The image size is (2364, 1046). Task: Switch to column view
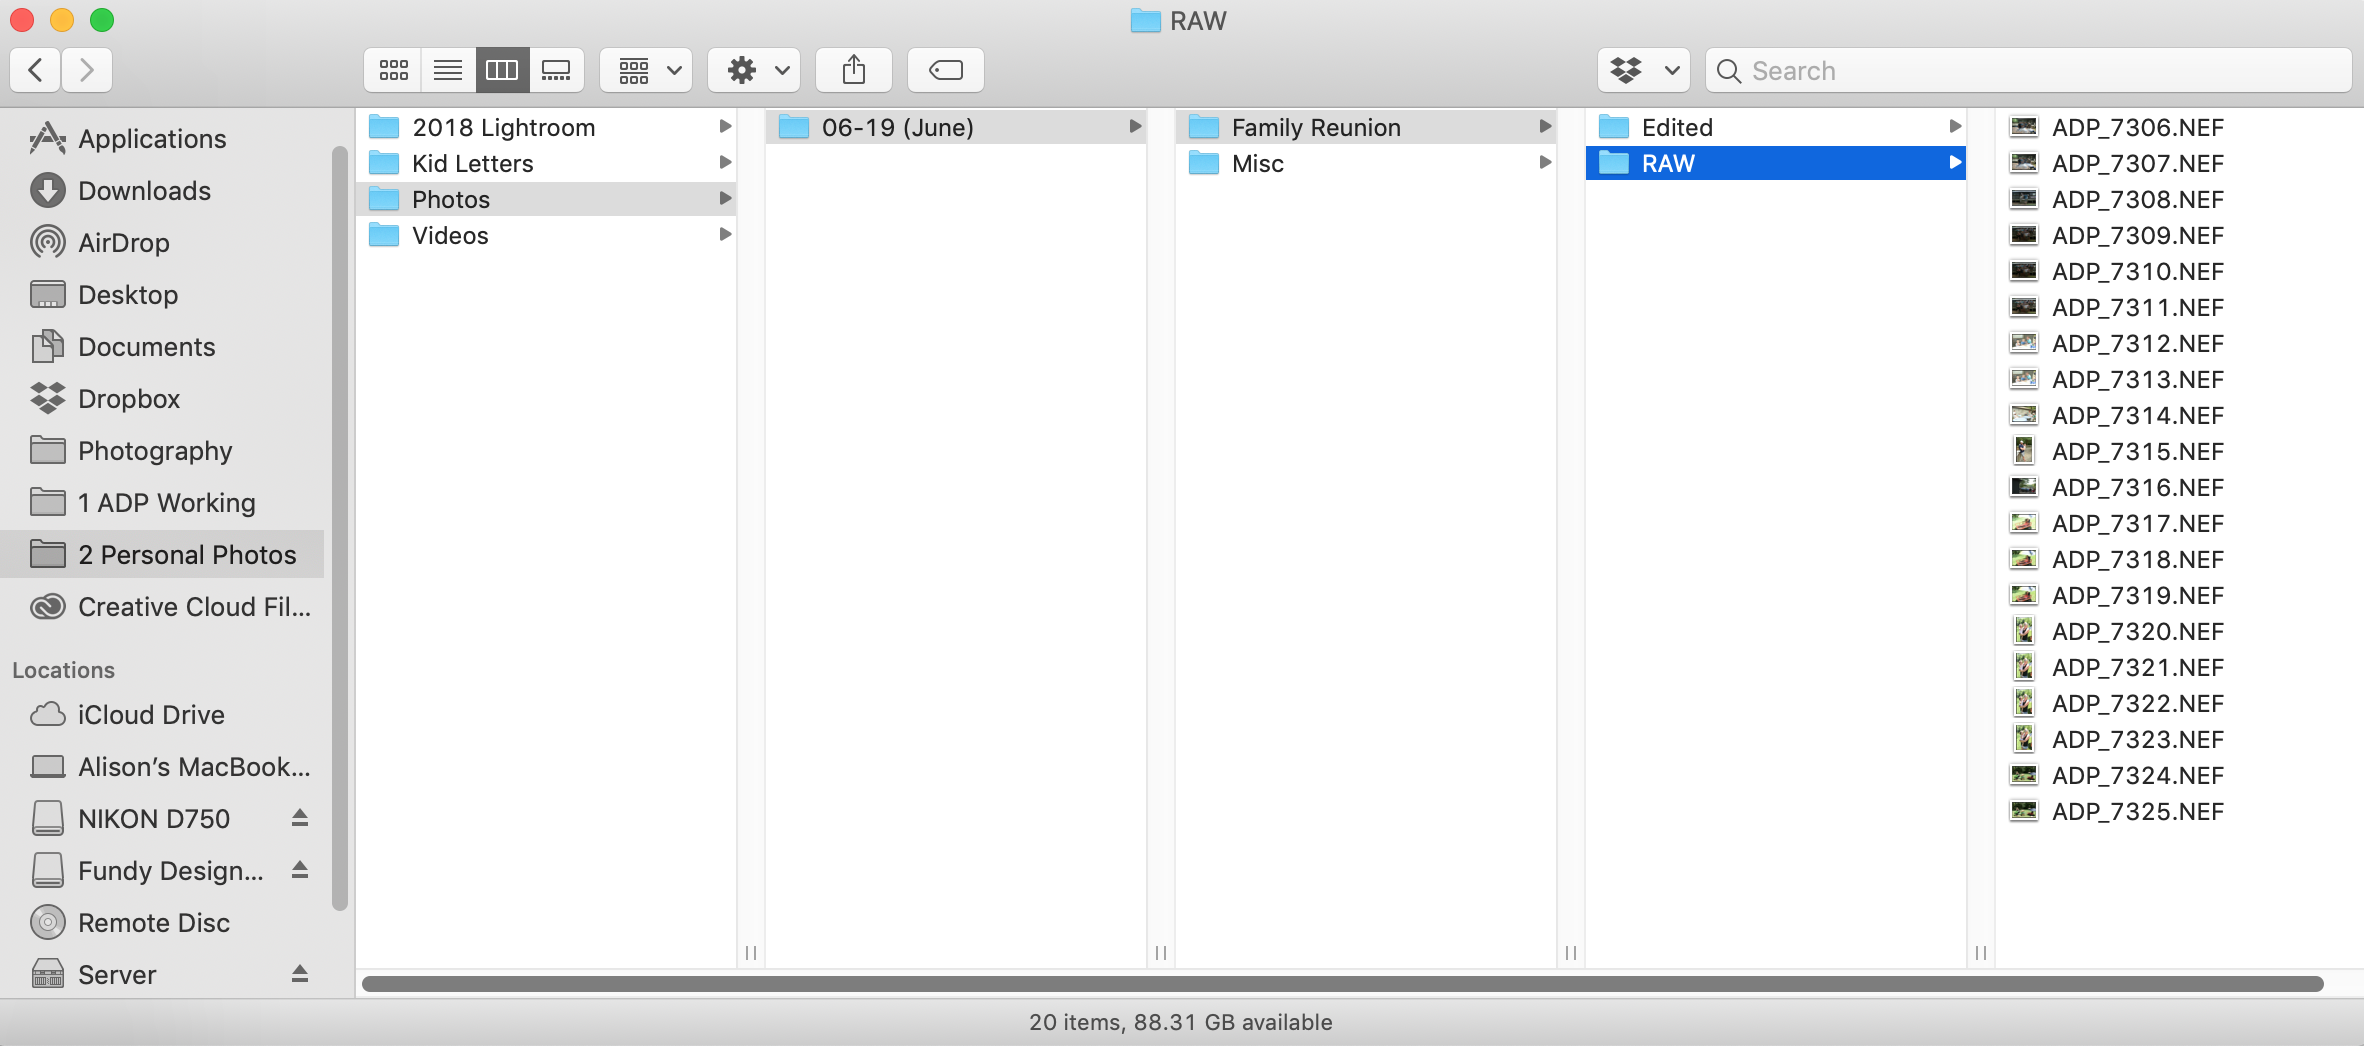(x=502, y=70)
